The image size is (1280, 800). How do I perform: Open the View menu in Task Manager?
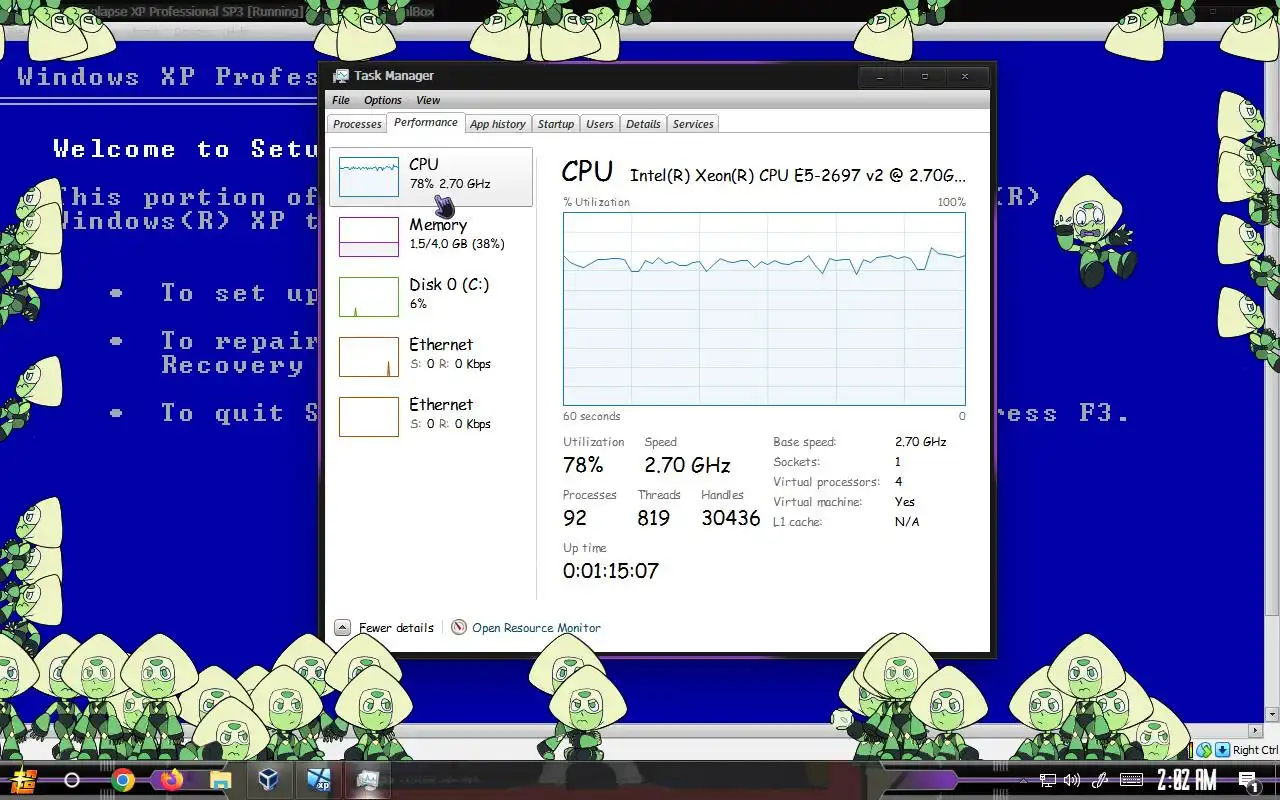coord(428,100)
